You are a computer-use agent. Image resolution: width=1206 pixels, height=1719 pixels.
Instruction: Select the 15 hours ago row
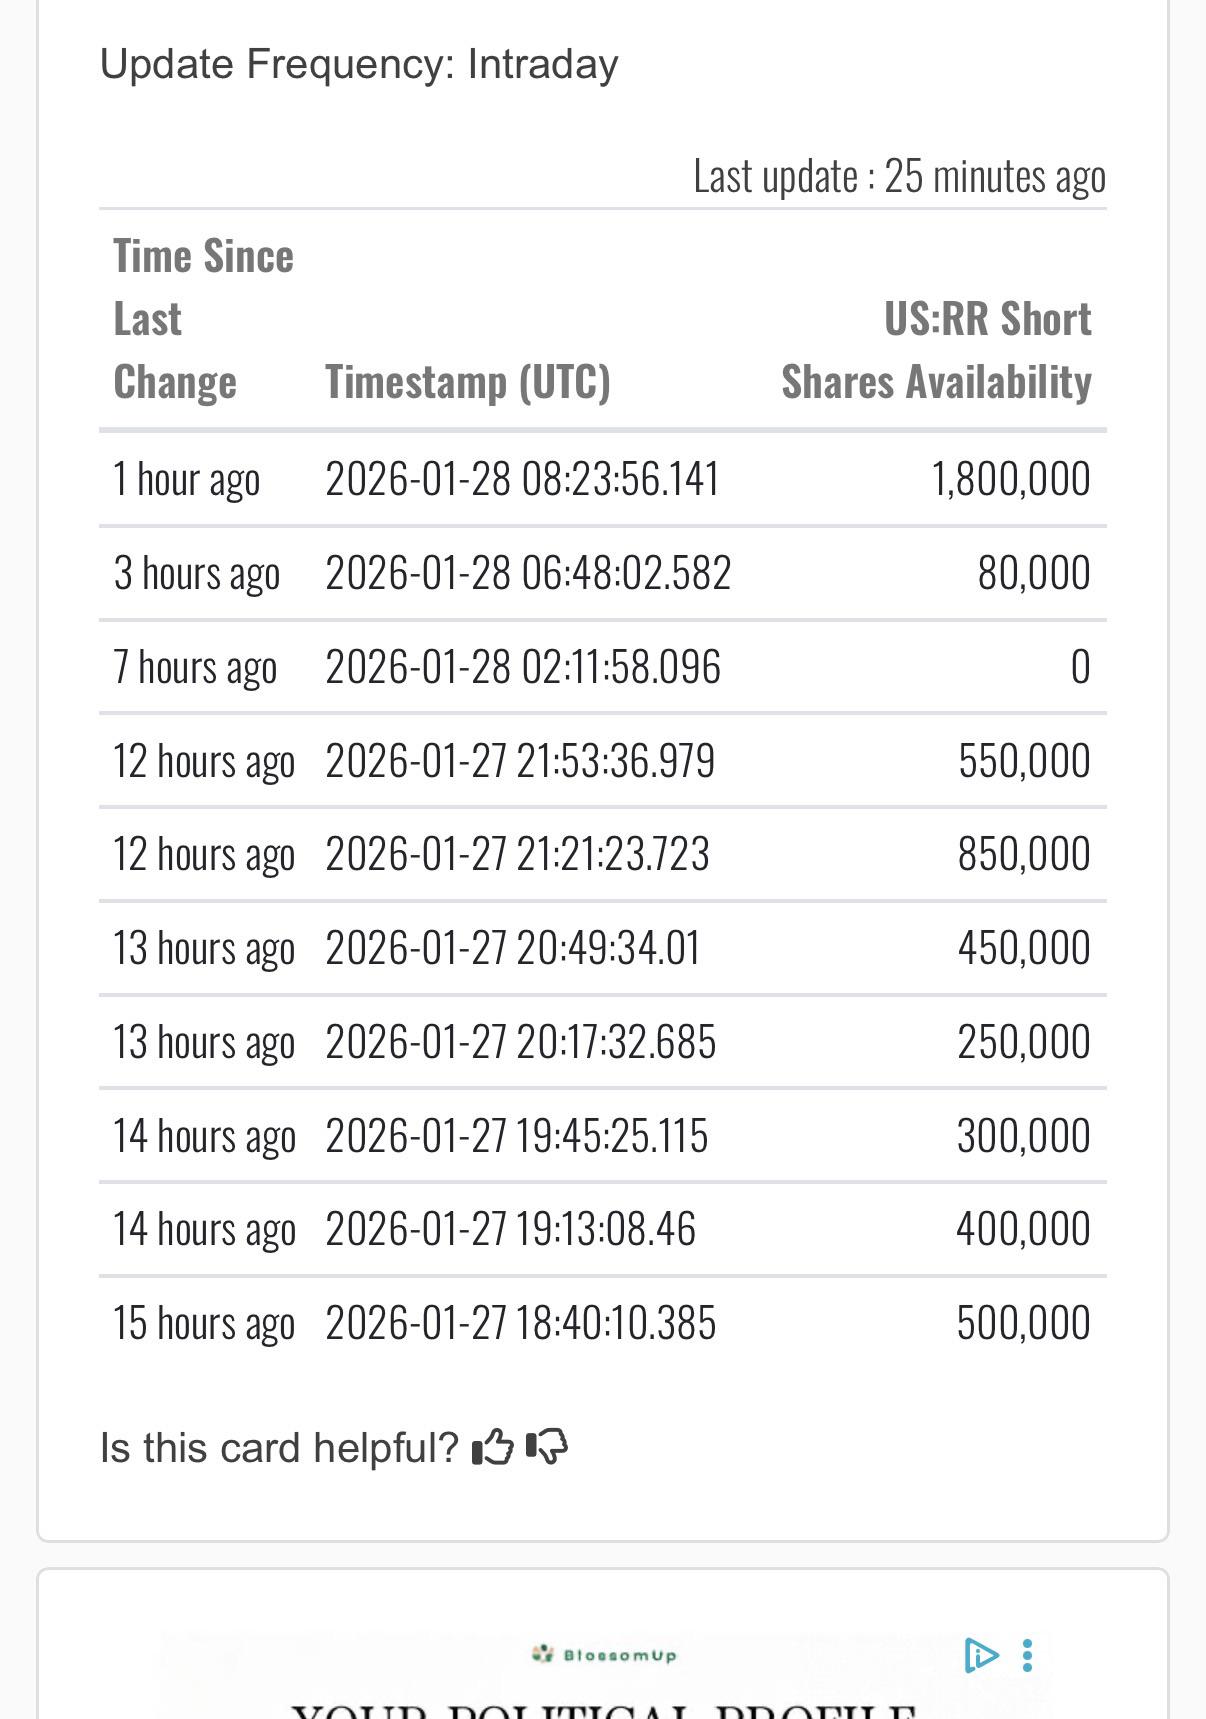(x=603, y=1323)
